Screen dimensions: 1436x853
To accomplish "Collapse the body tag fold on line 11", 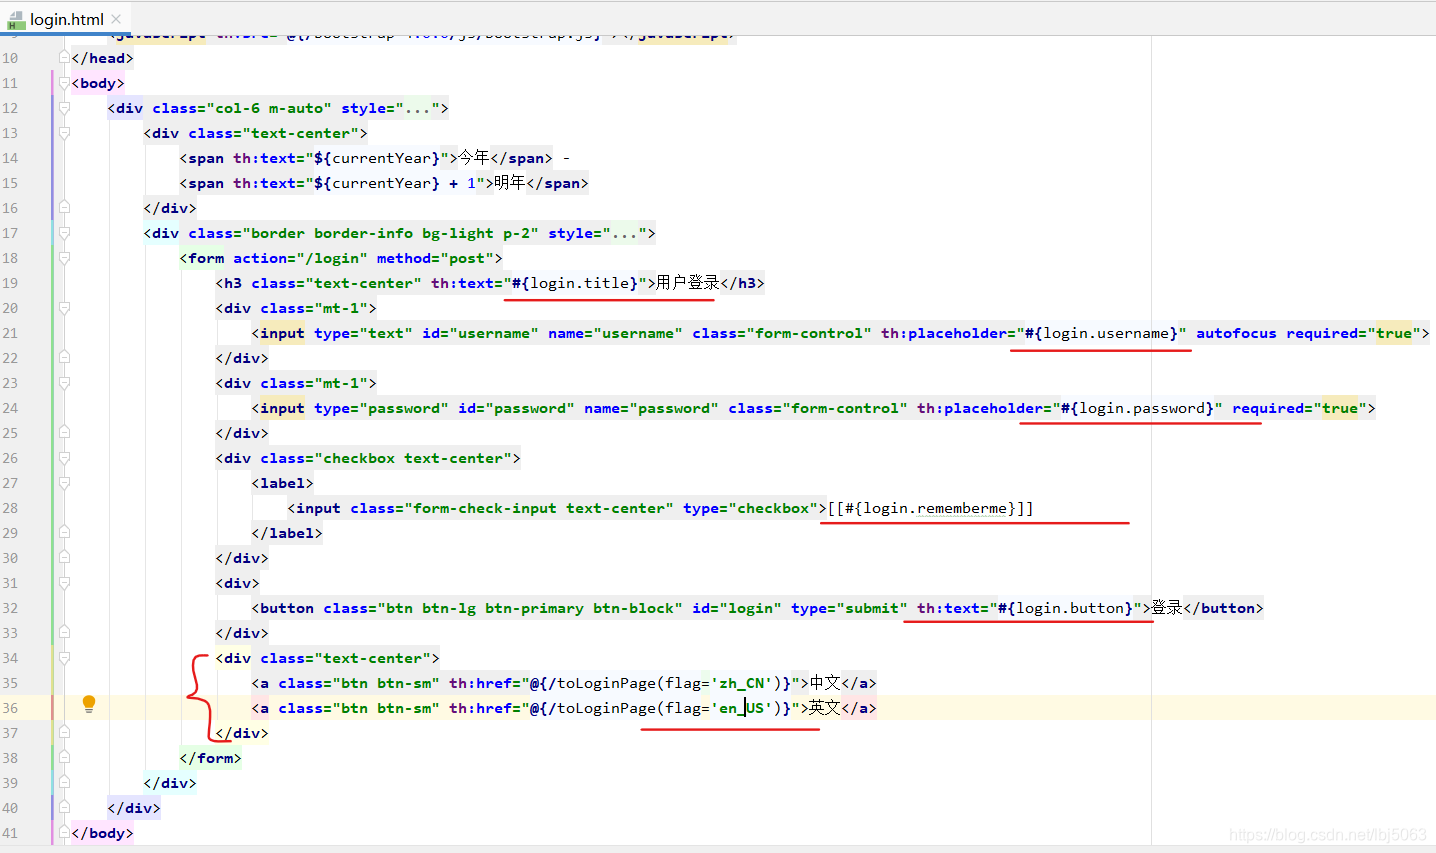I will click(64, 83).
